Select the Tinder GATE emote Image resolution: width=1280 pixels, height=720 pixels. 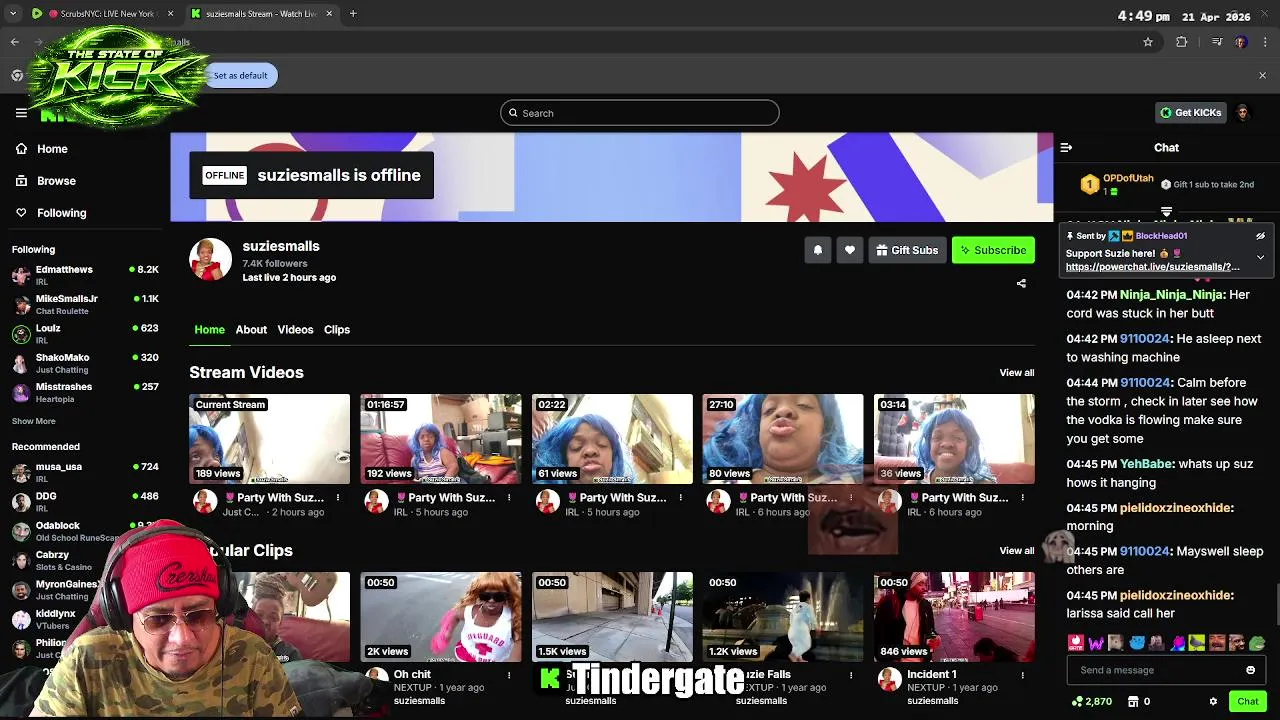click(x=1076, y=643)
